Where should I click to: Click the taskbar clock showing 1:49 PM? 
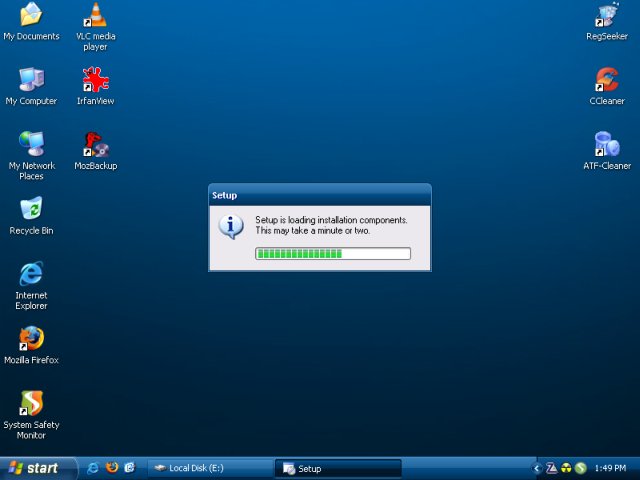[610, 468]
